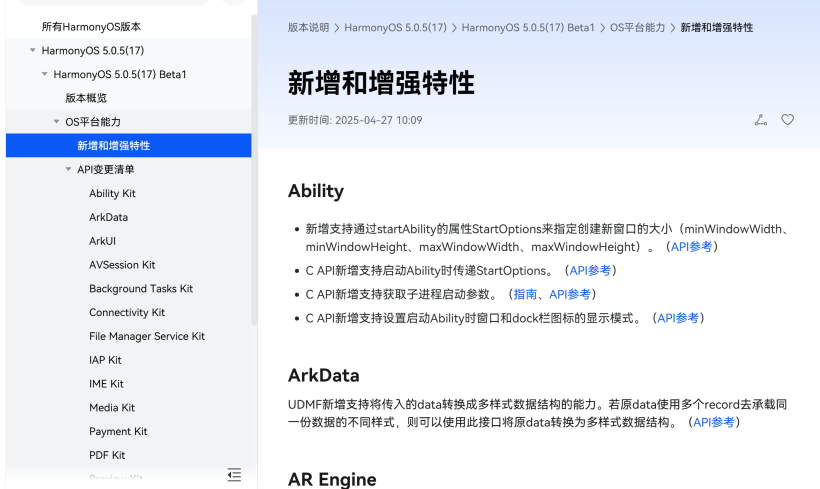Image resolution: width=820 pixels, height=489 pixels.
Task: Click the share icon beside update time
Action: 760,120
